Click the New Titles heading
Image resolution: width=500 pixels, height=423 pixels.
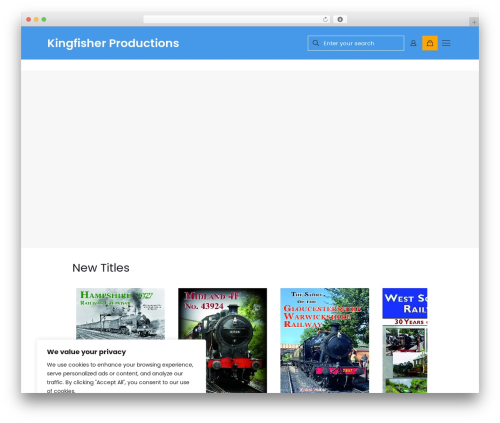(101, 268)
